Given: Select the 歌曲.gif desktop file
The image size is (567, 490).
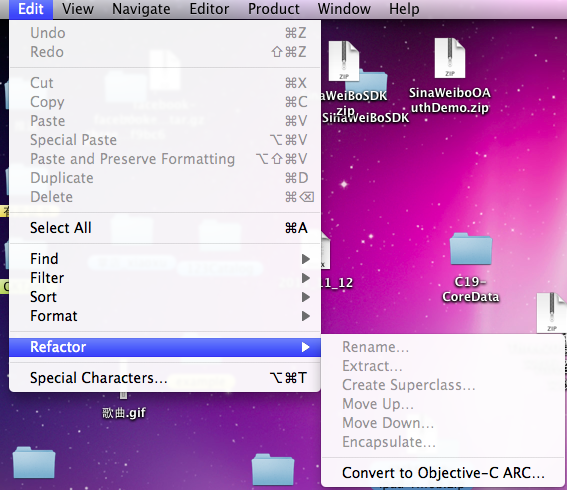Looking at the screenshot, I should click(x=124, y=413).
